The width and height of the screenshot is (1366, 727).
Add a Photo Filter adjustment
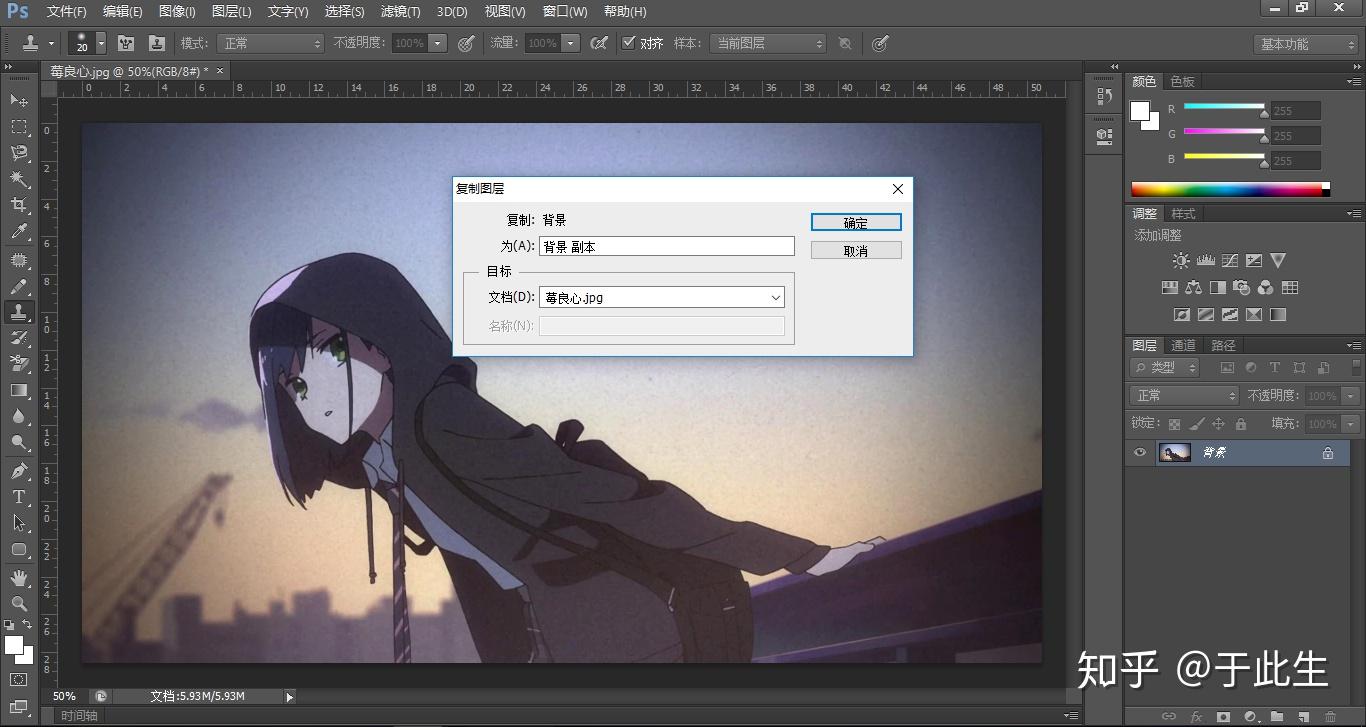[x=1241, y=288]
